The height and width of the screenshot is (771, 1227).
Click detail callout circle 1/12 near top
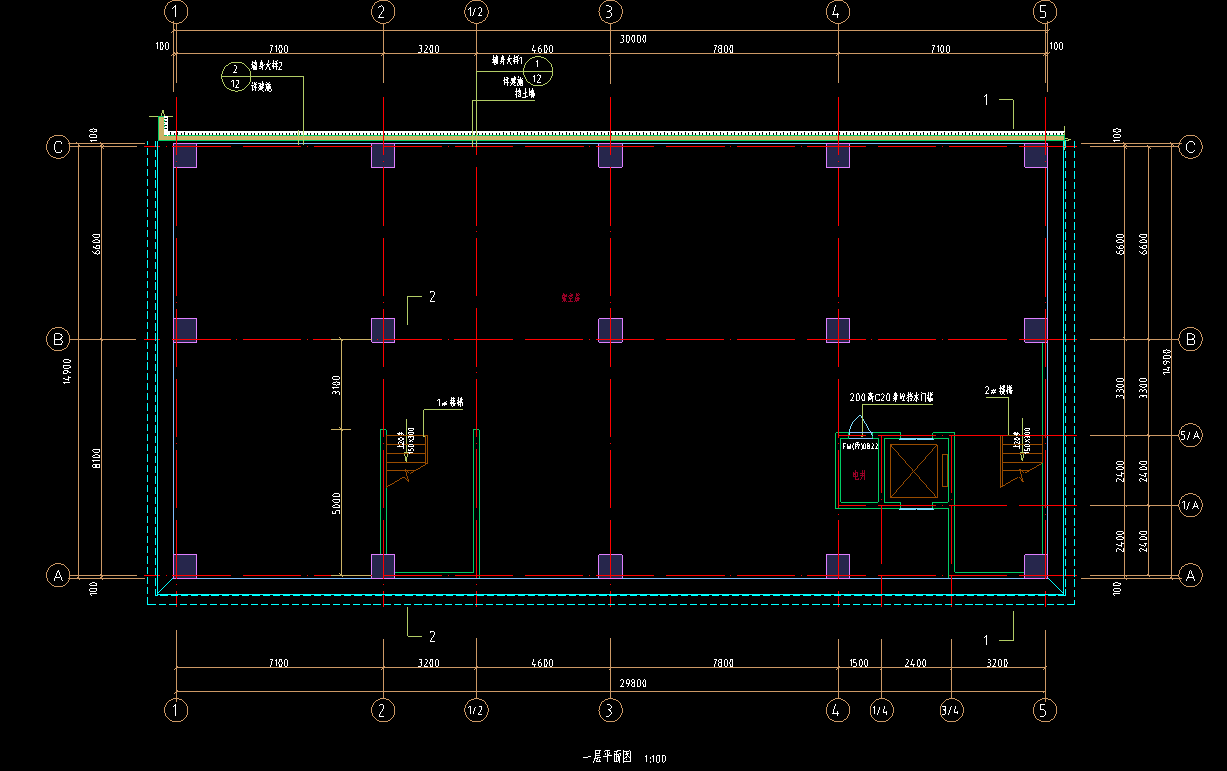click(537, 71)
